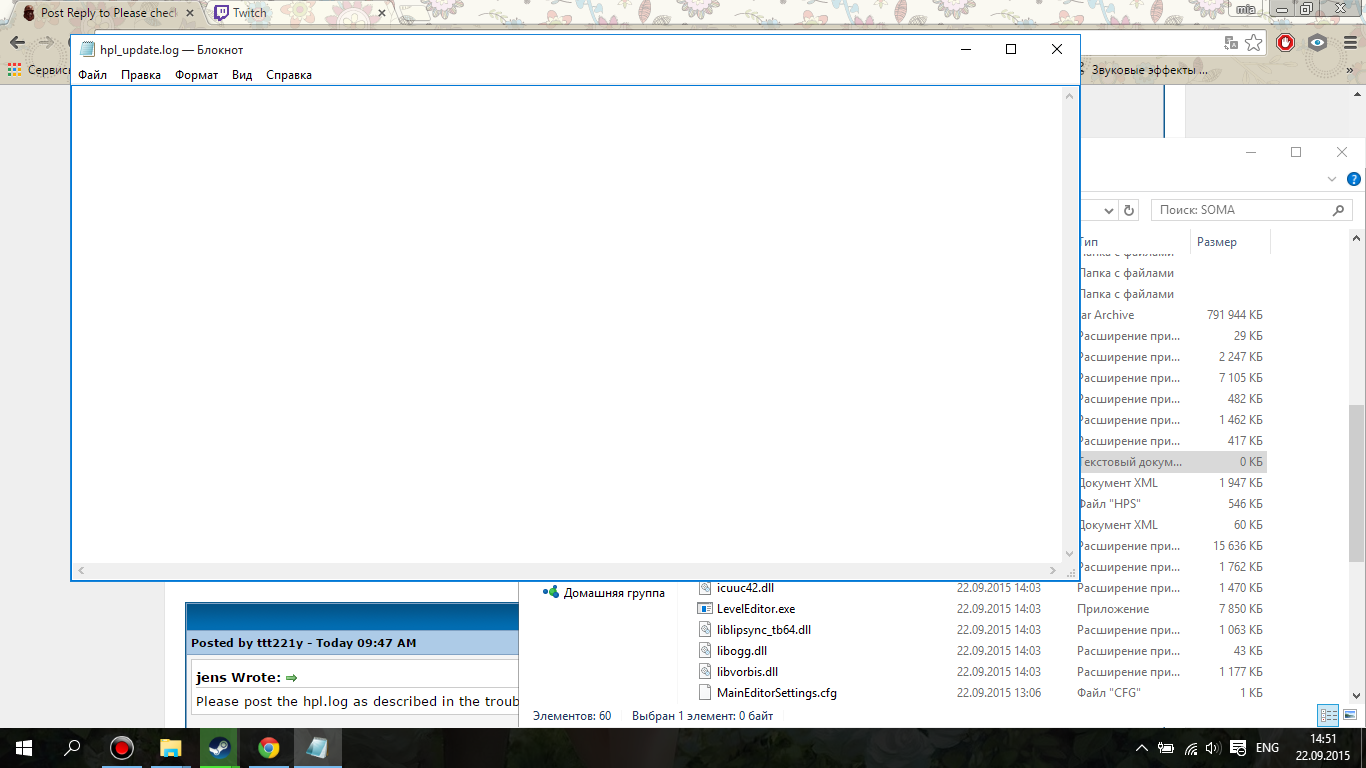Screen dimensions: 1366x768
Task: Click the eye-shaped extension icon in Chrome
Action: tap(1318, 43)
